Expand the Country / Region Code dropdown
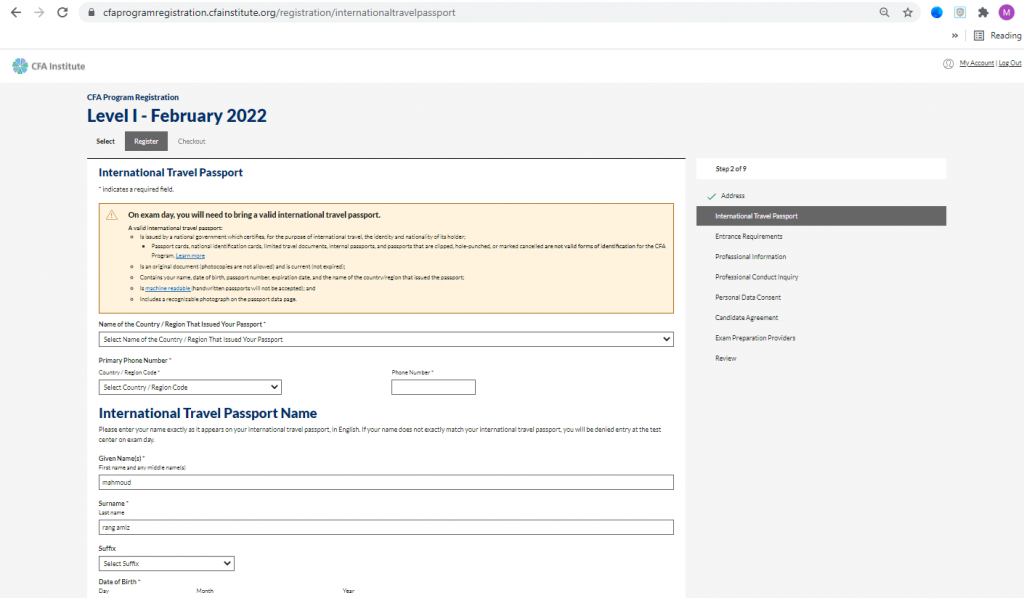Viewport: 1024px width, 598px height. 190,387
